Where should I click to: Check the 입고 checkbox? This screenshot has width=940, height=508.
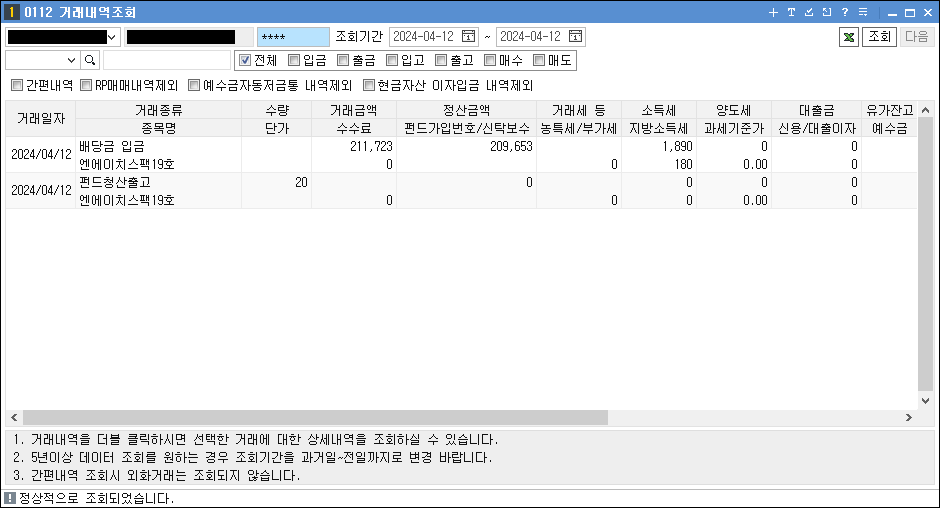[392, 60]
